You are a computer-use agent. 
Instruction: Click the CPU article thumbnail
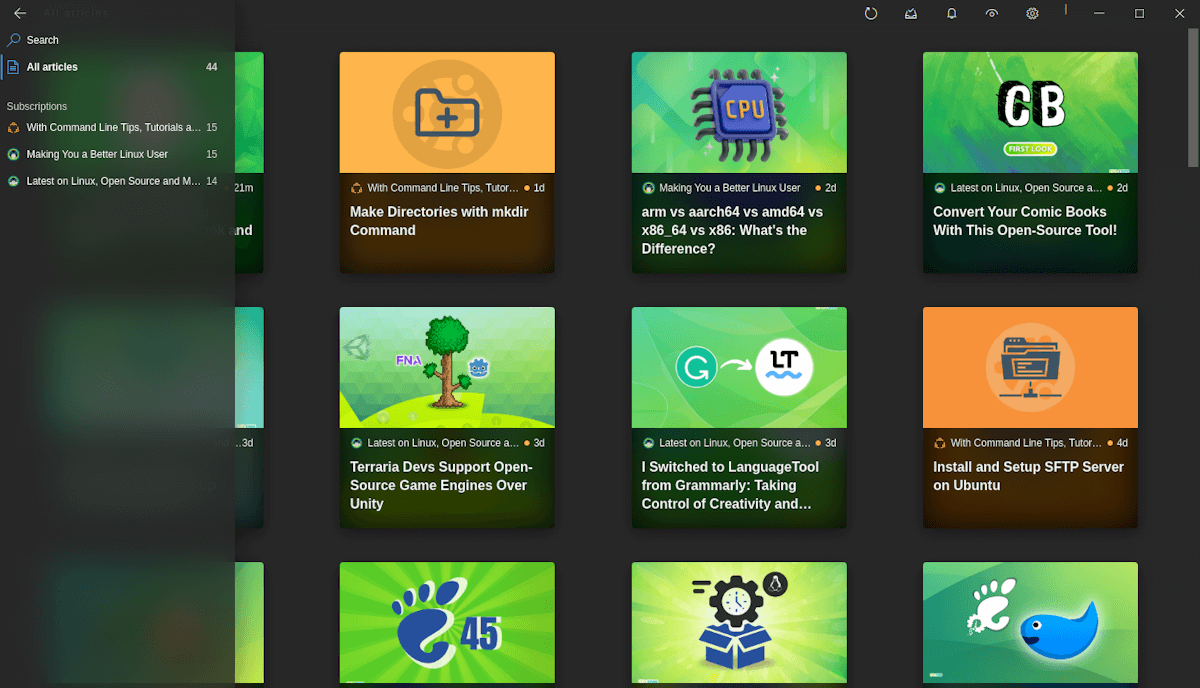738,112
